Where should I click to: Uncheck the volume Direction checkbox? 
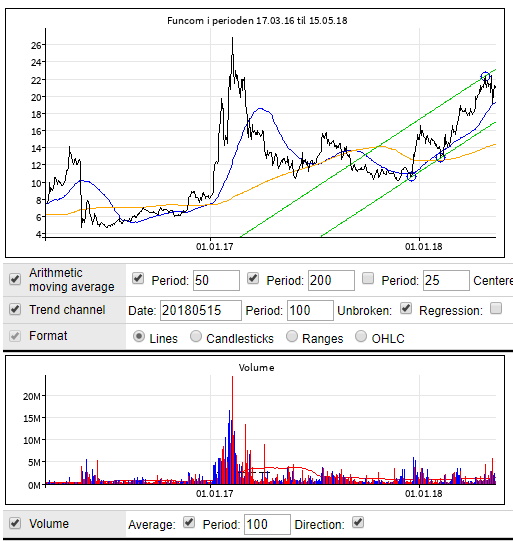pos(358,522)
